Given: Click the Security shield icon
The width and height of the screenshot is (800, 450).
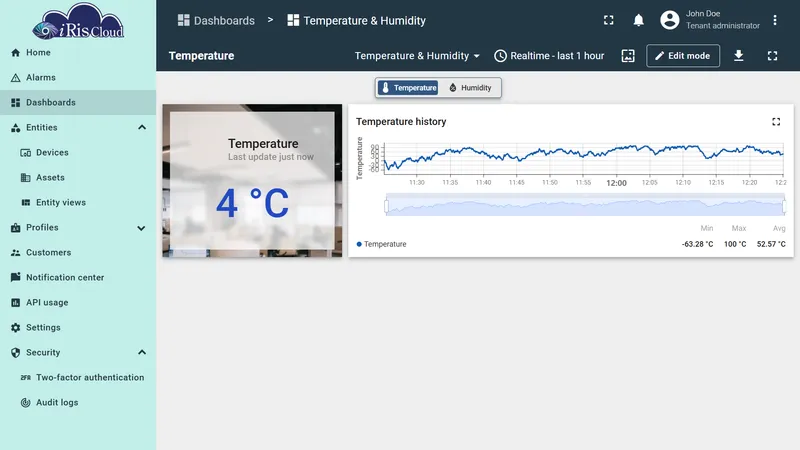Looking at the screenshot, I should pyautogui.click(x=16, y=353).
